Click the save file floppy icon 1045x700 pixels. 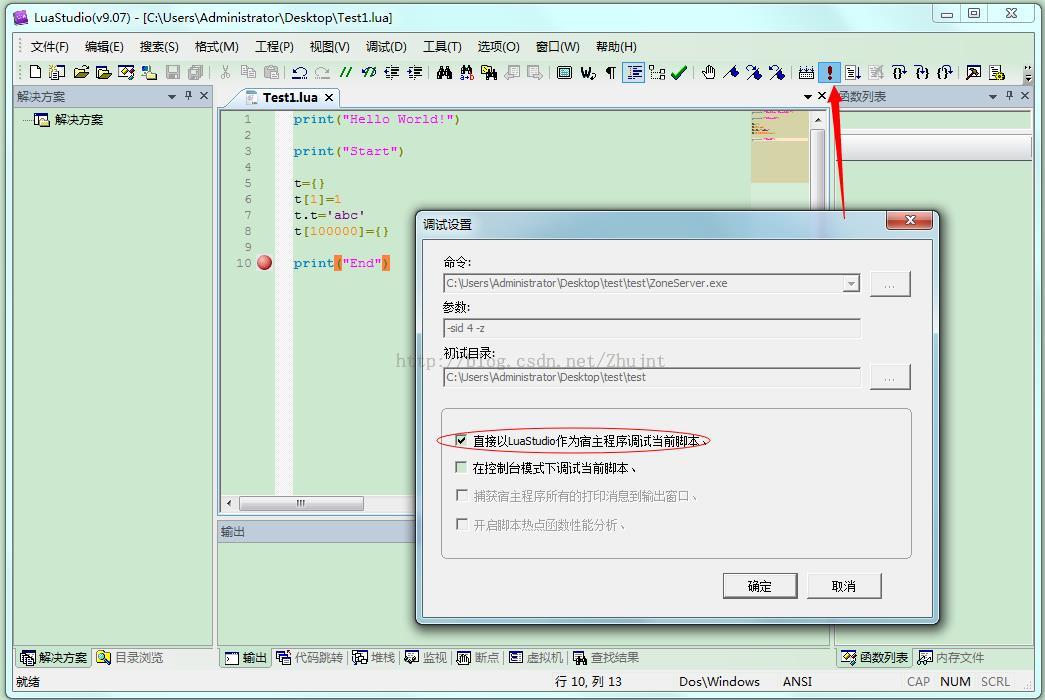pyautogui.click(x=173, y=72)
